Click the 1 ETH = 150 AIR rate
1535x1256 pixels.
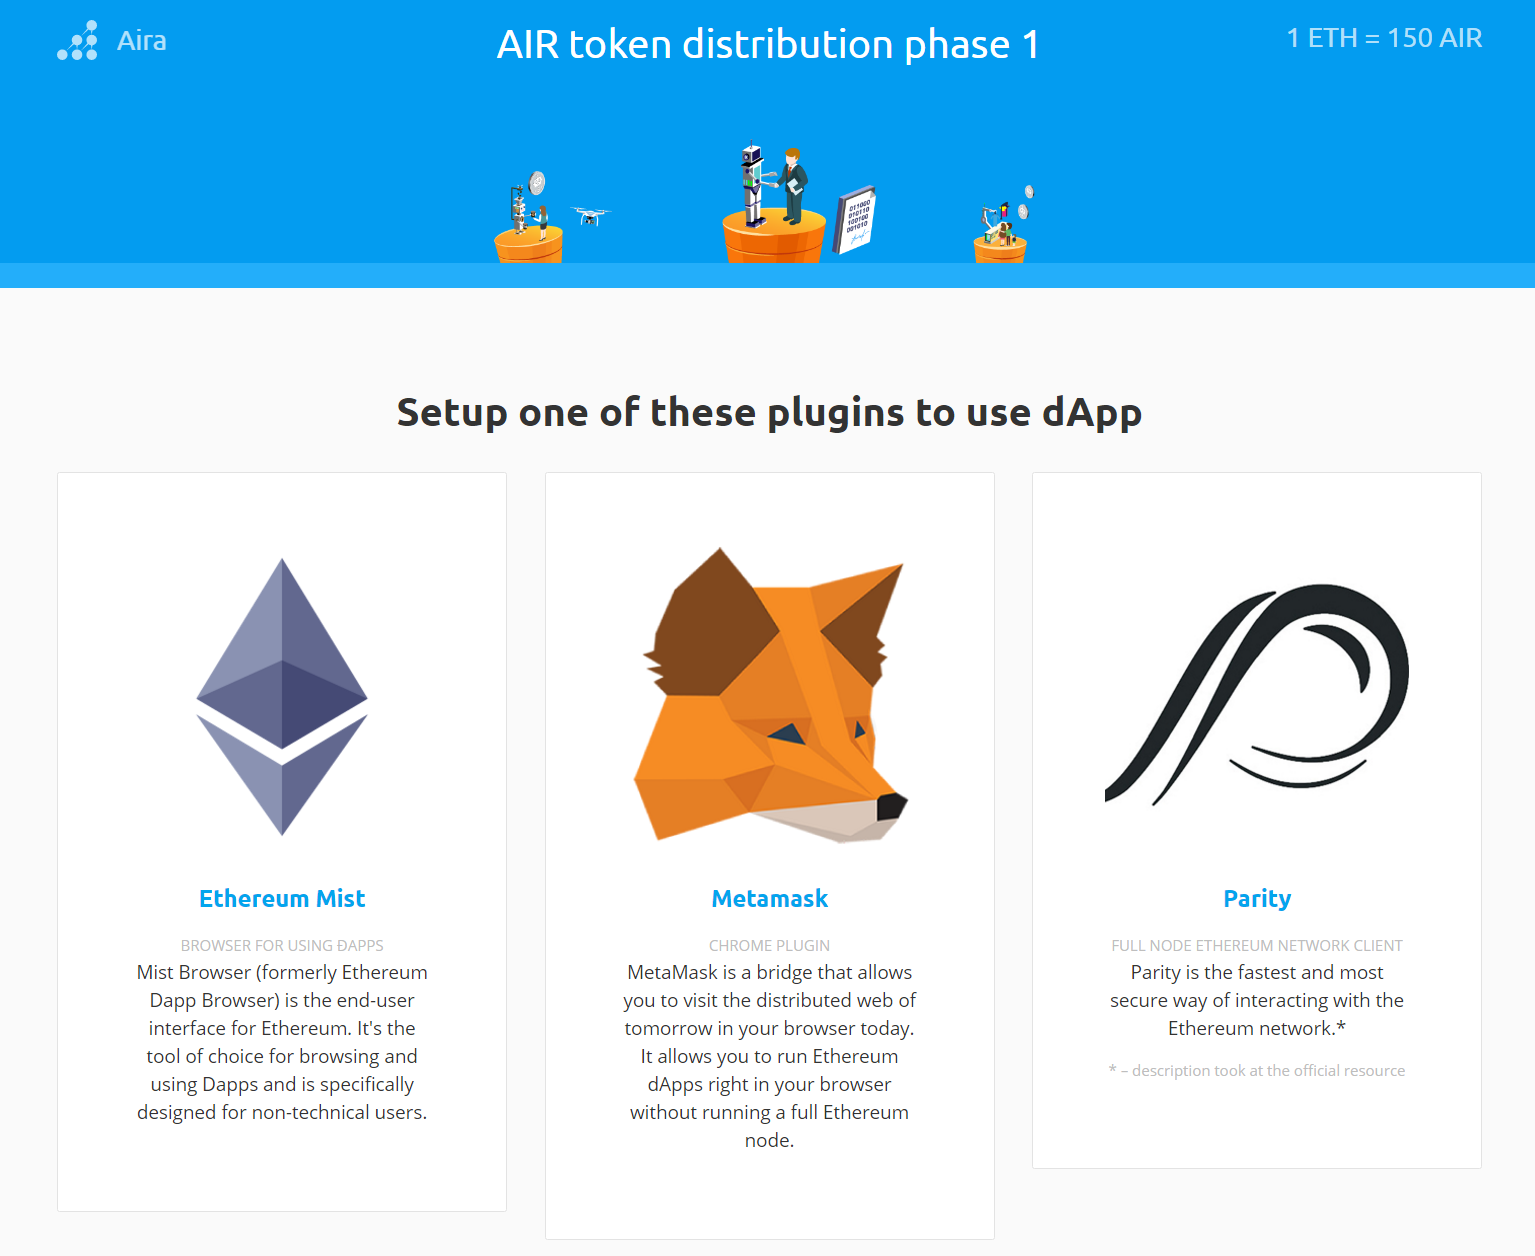coord(1384,38)
